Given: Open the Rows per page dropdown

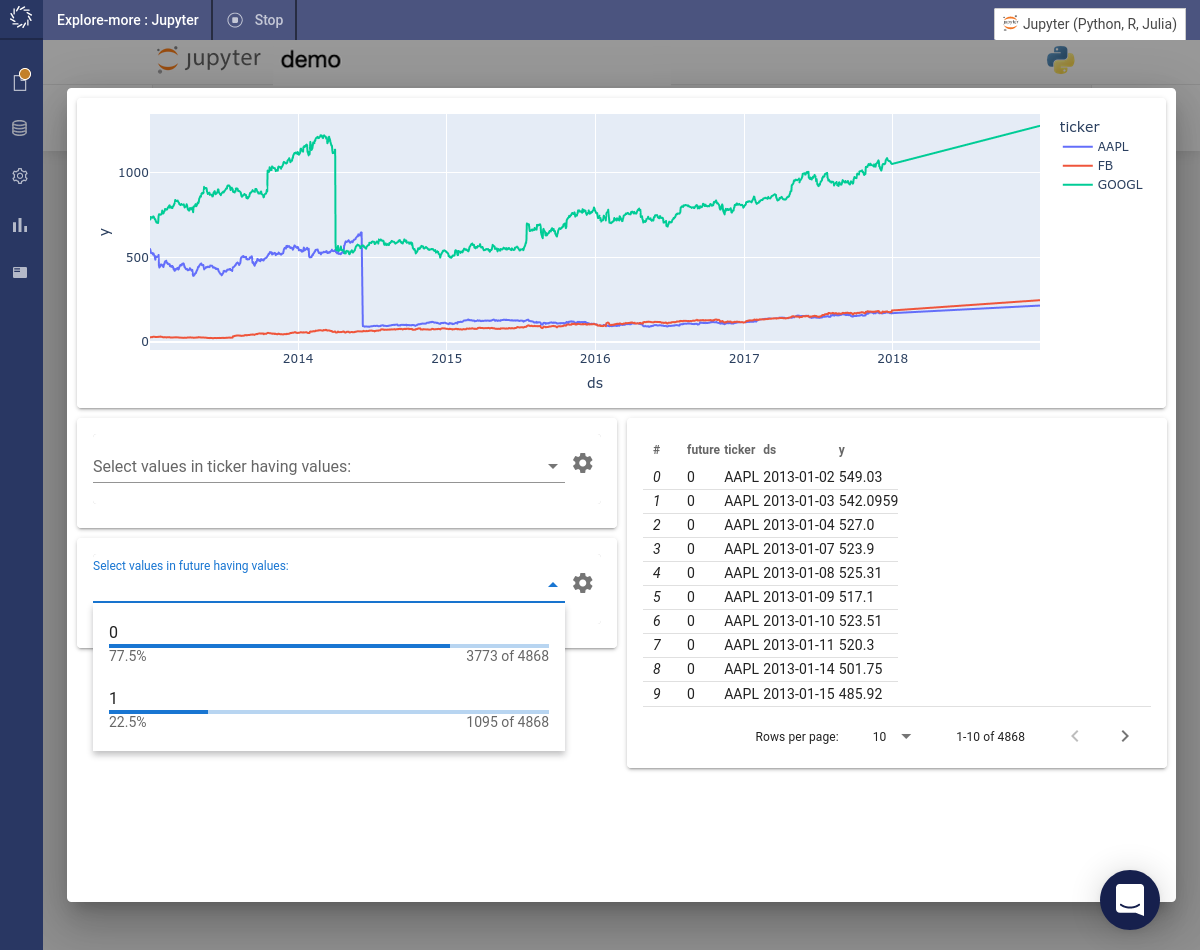Looking at the screenshot, I should point(892,736).
